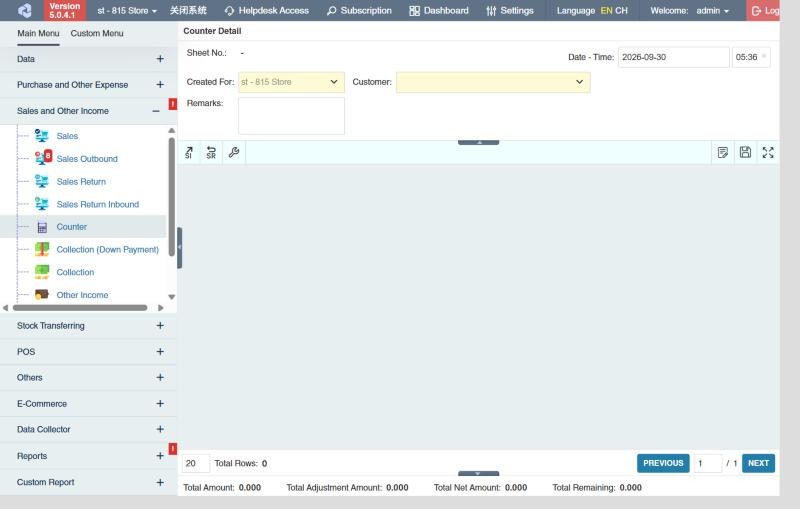Open the Customer dropdown
Image resolution: width=800 pixels, height=509 pixels.
[x=493, y=82]
